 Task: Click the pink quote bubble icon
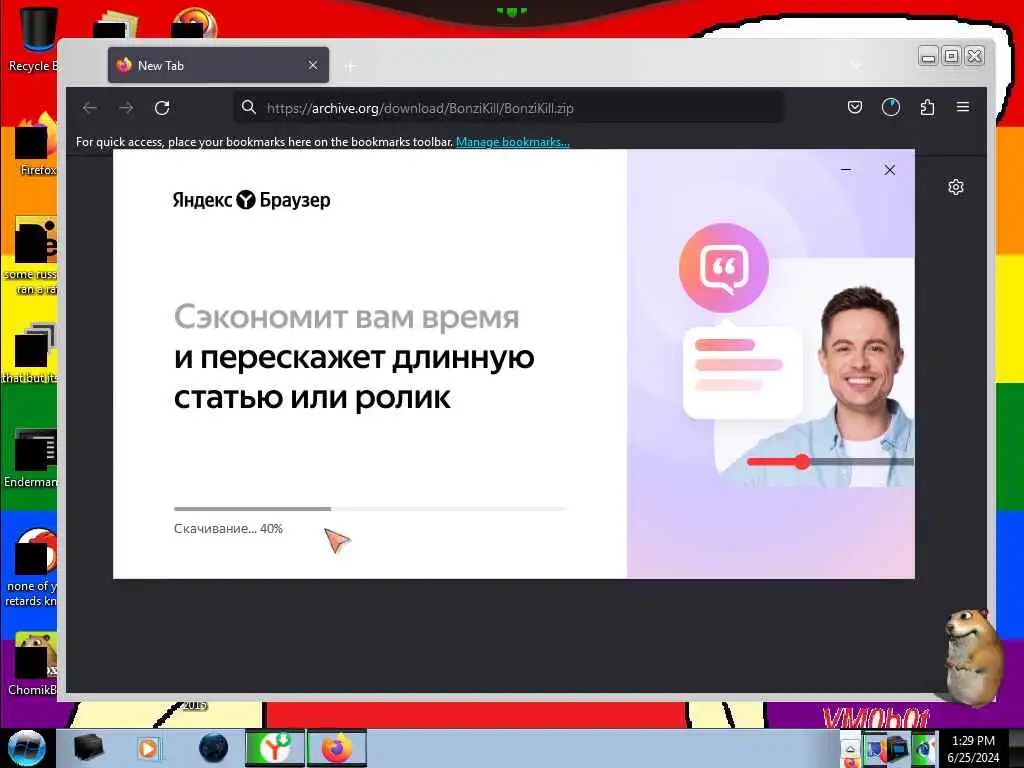pos(724,268)
